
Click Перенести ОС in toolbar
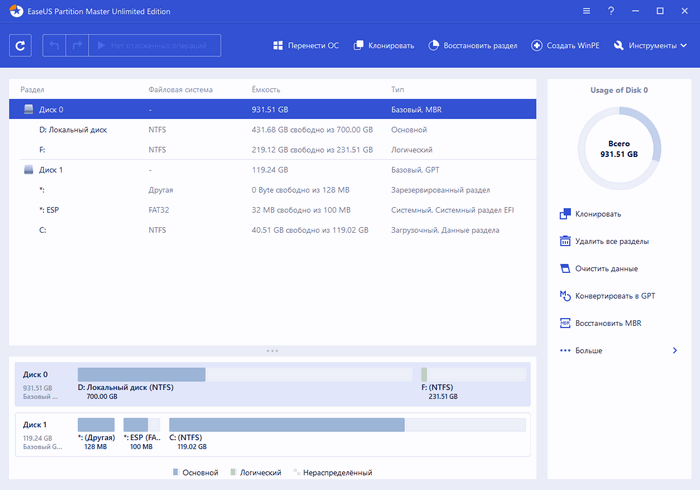[306, 46]
